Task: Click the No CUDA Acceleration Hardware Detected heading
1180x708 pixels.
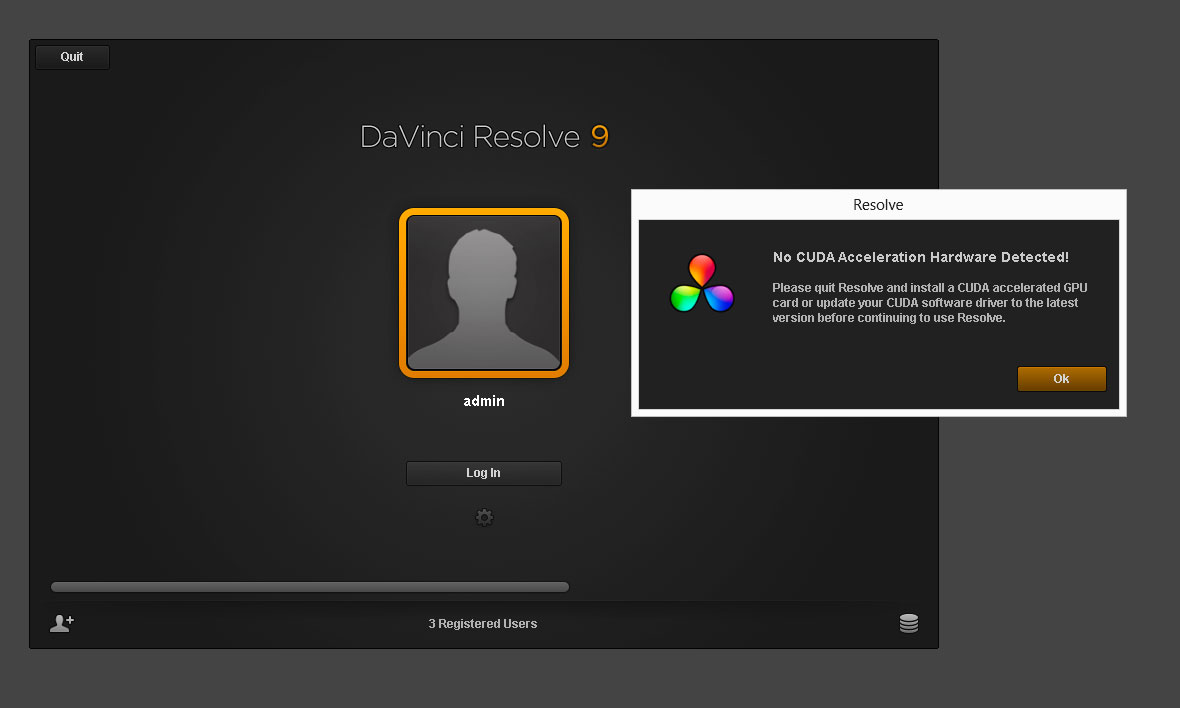Action: pyautogui.click(x=920, y=257)
